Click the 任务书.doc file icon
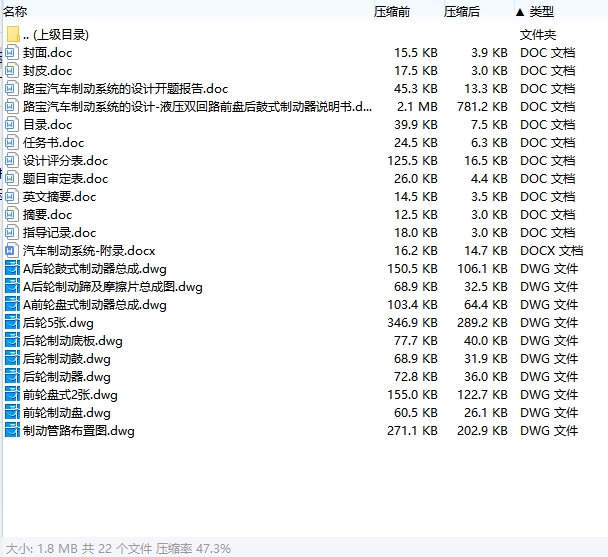The width and height of the screenshot is (608, 557). [x=11, y=142]
